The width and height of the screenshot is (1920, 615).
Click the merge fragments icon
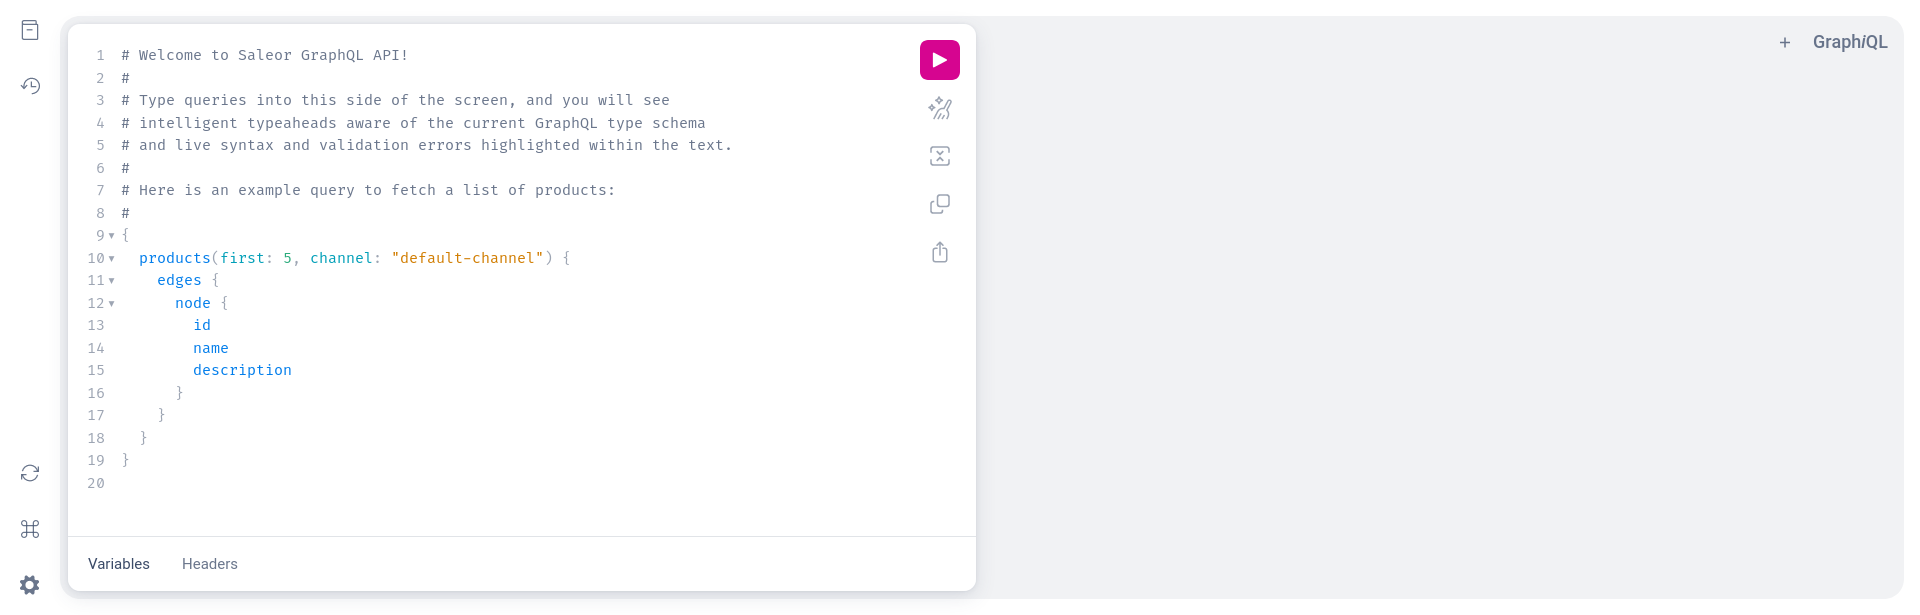940,156
